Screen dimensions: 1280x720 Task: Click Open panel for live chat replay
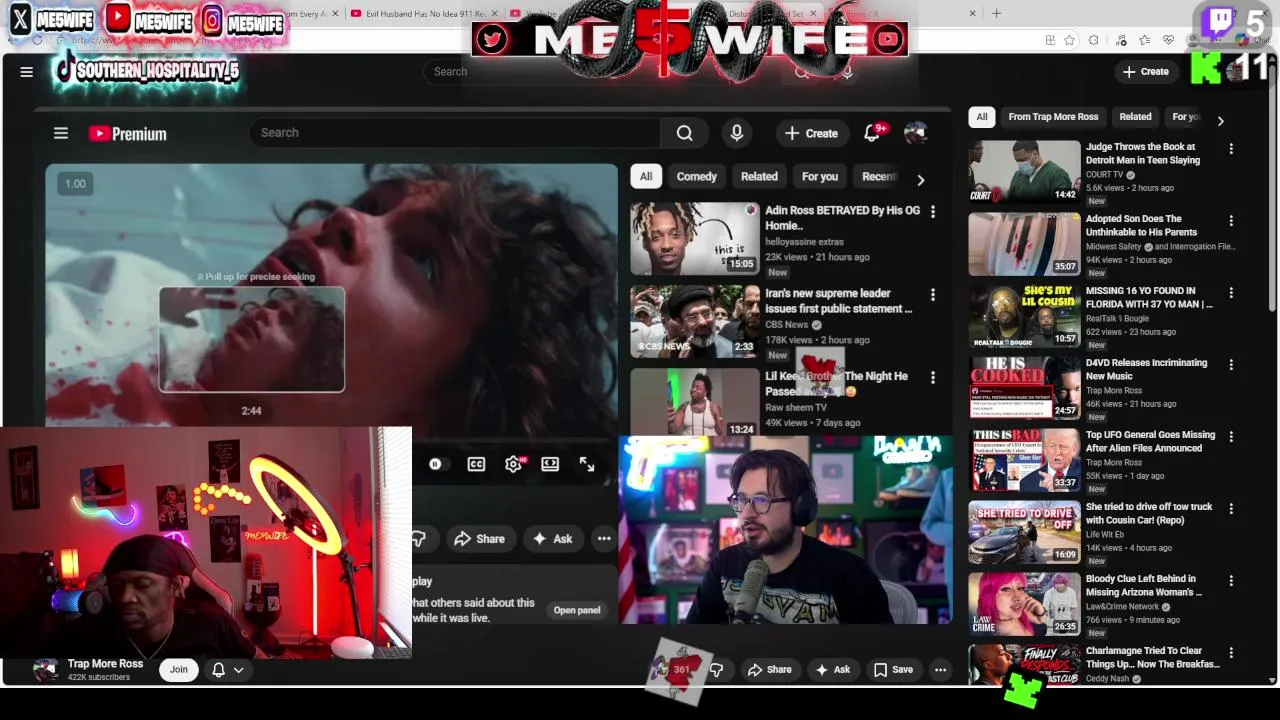577,610
